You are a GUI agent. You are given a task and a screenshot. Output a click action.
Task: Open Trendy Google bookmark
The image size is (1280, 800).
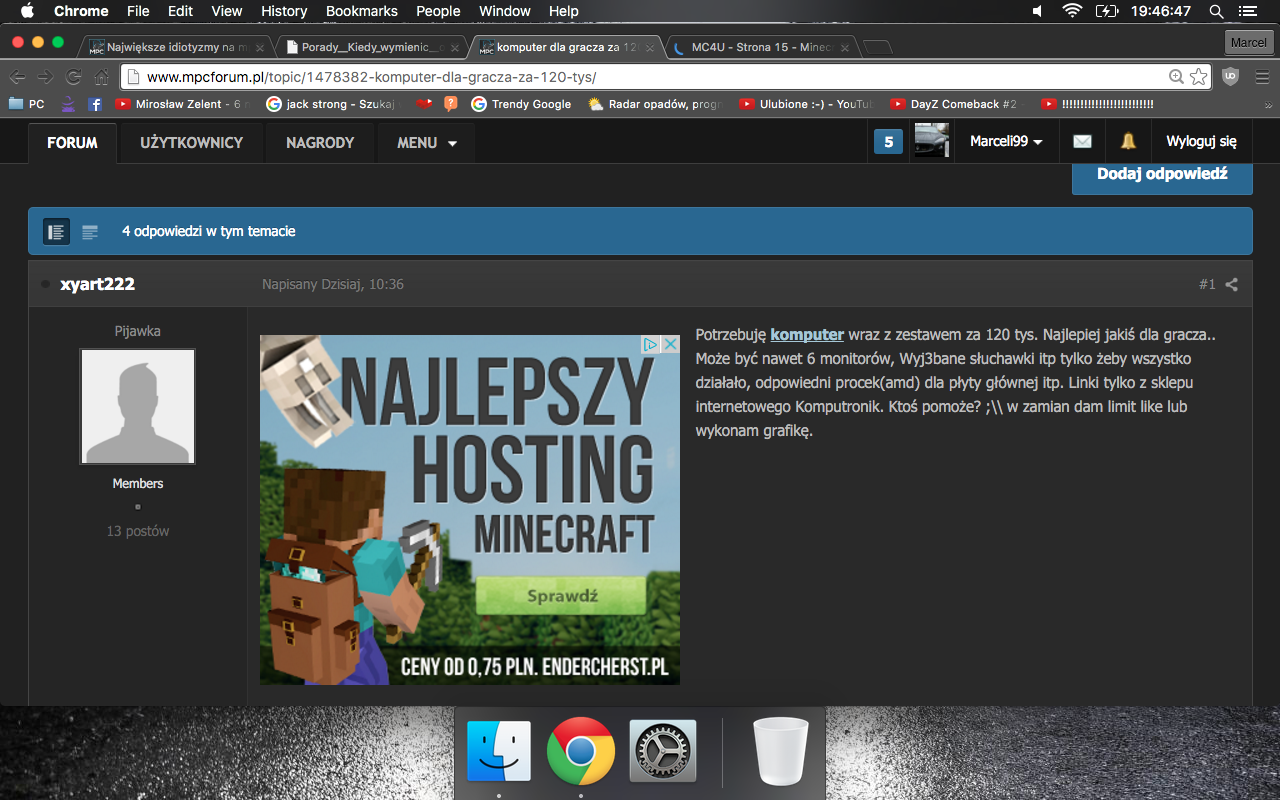pos(521,104)
